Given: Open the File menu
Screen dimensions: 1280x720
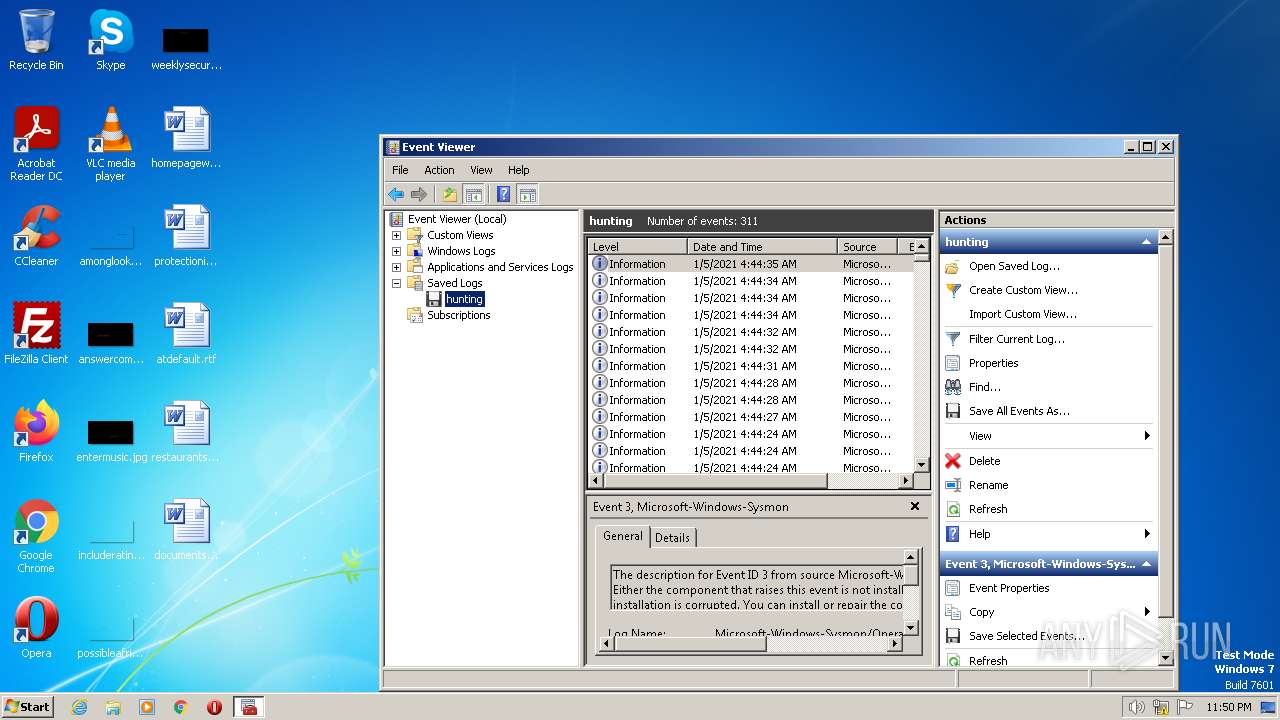Looking at the screenshot, I should click(x=400, y=170).
